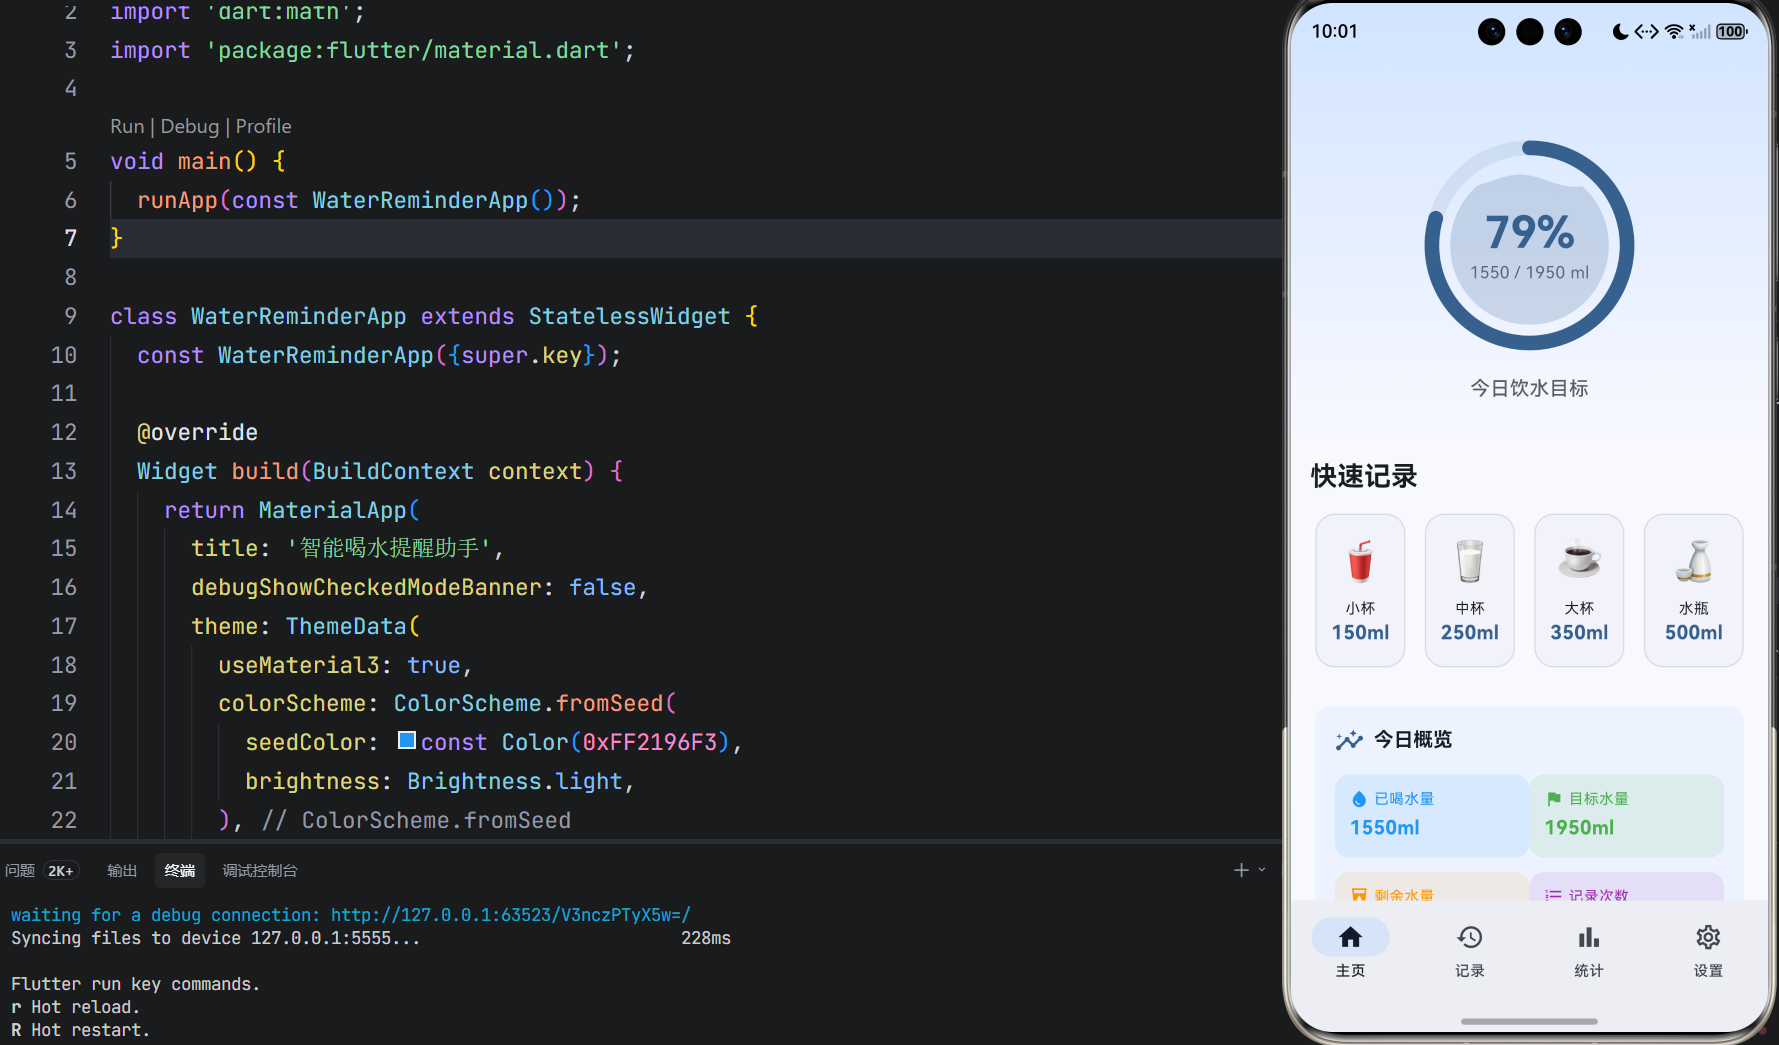Click the moon do-not-disturb icon on phone
Screen dimensions: 1779x1045
pyautogui.click(x=1620, y=32)
